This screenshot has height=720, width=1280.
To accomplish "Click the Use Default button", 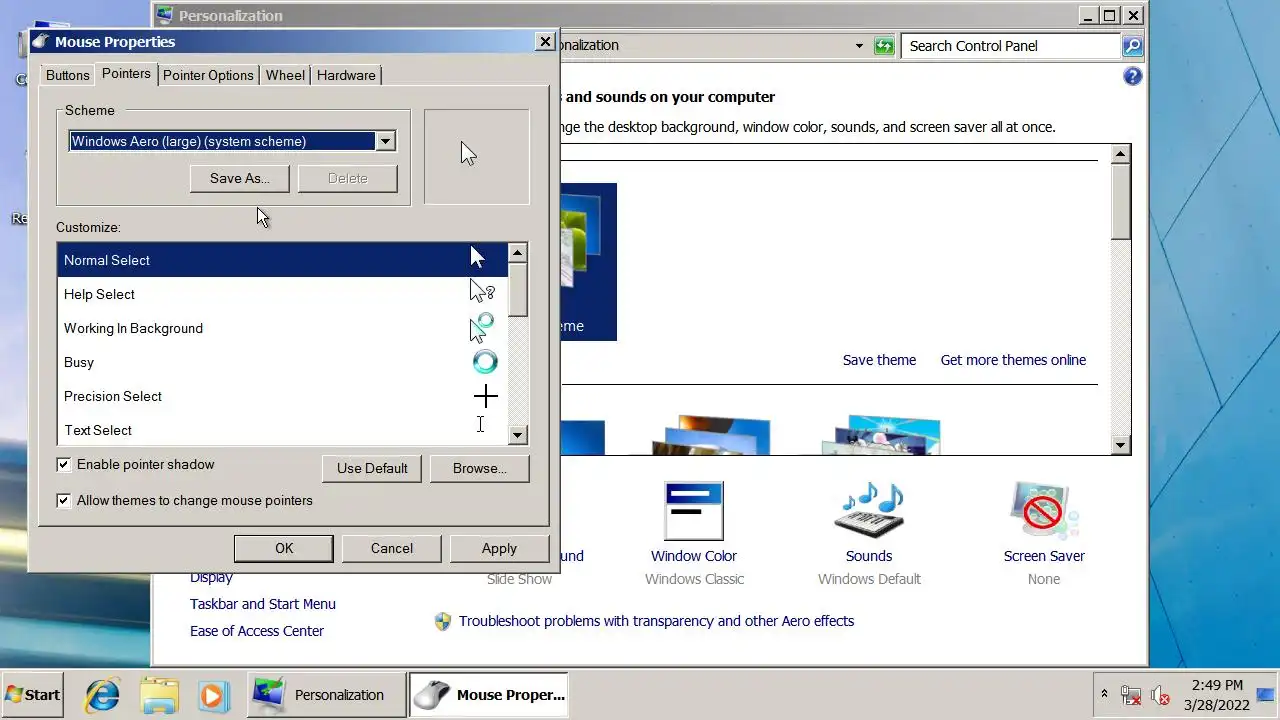I will coord(372,468).
